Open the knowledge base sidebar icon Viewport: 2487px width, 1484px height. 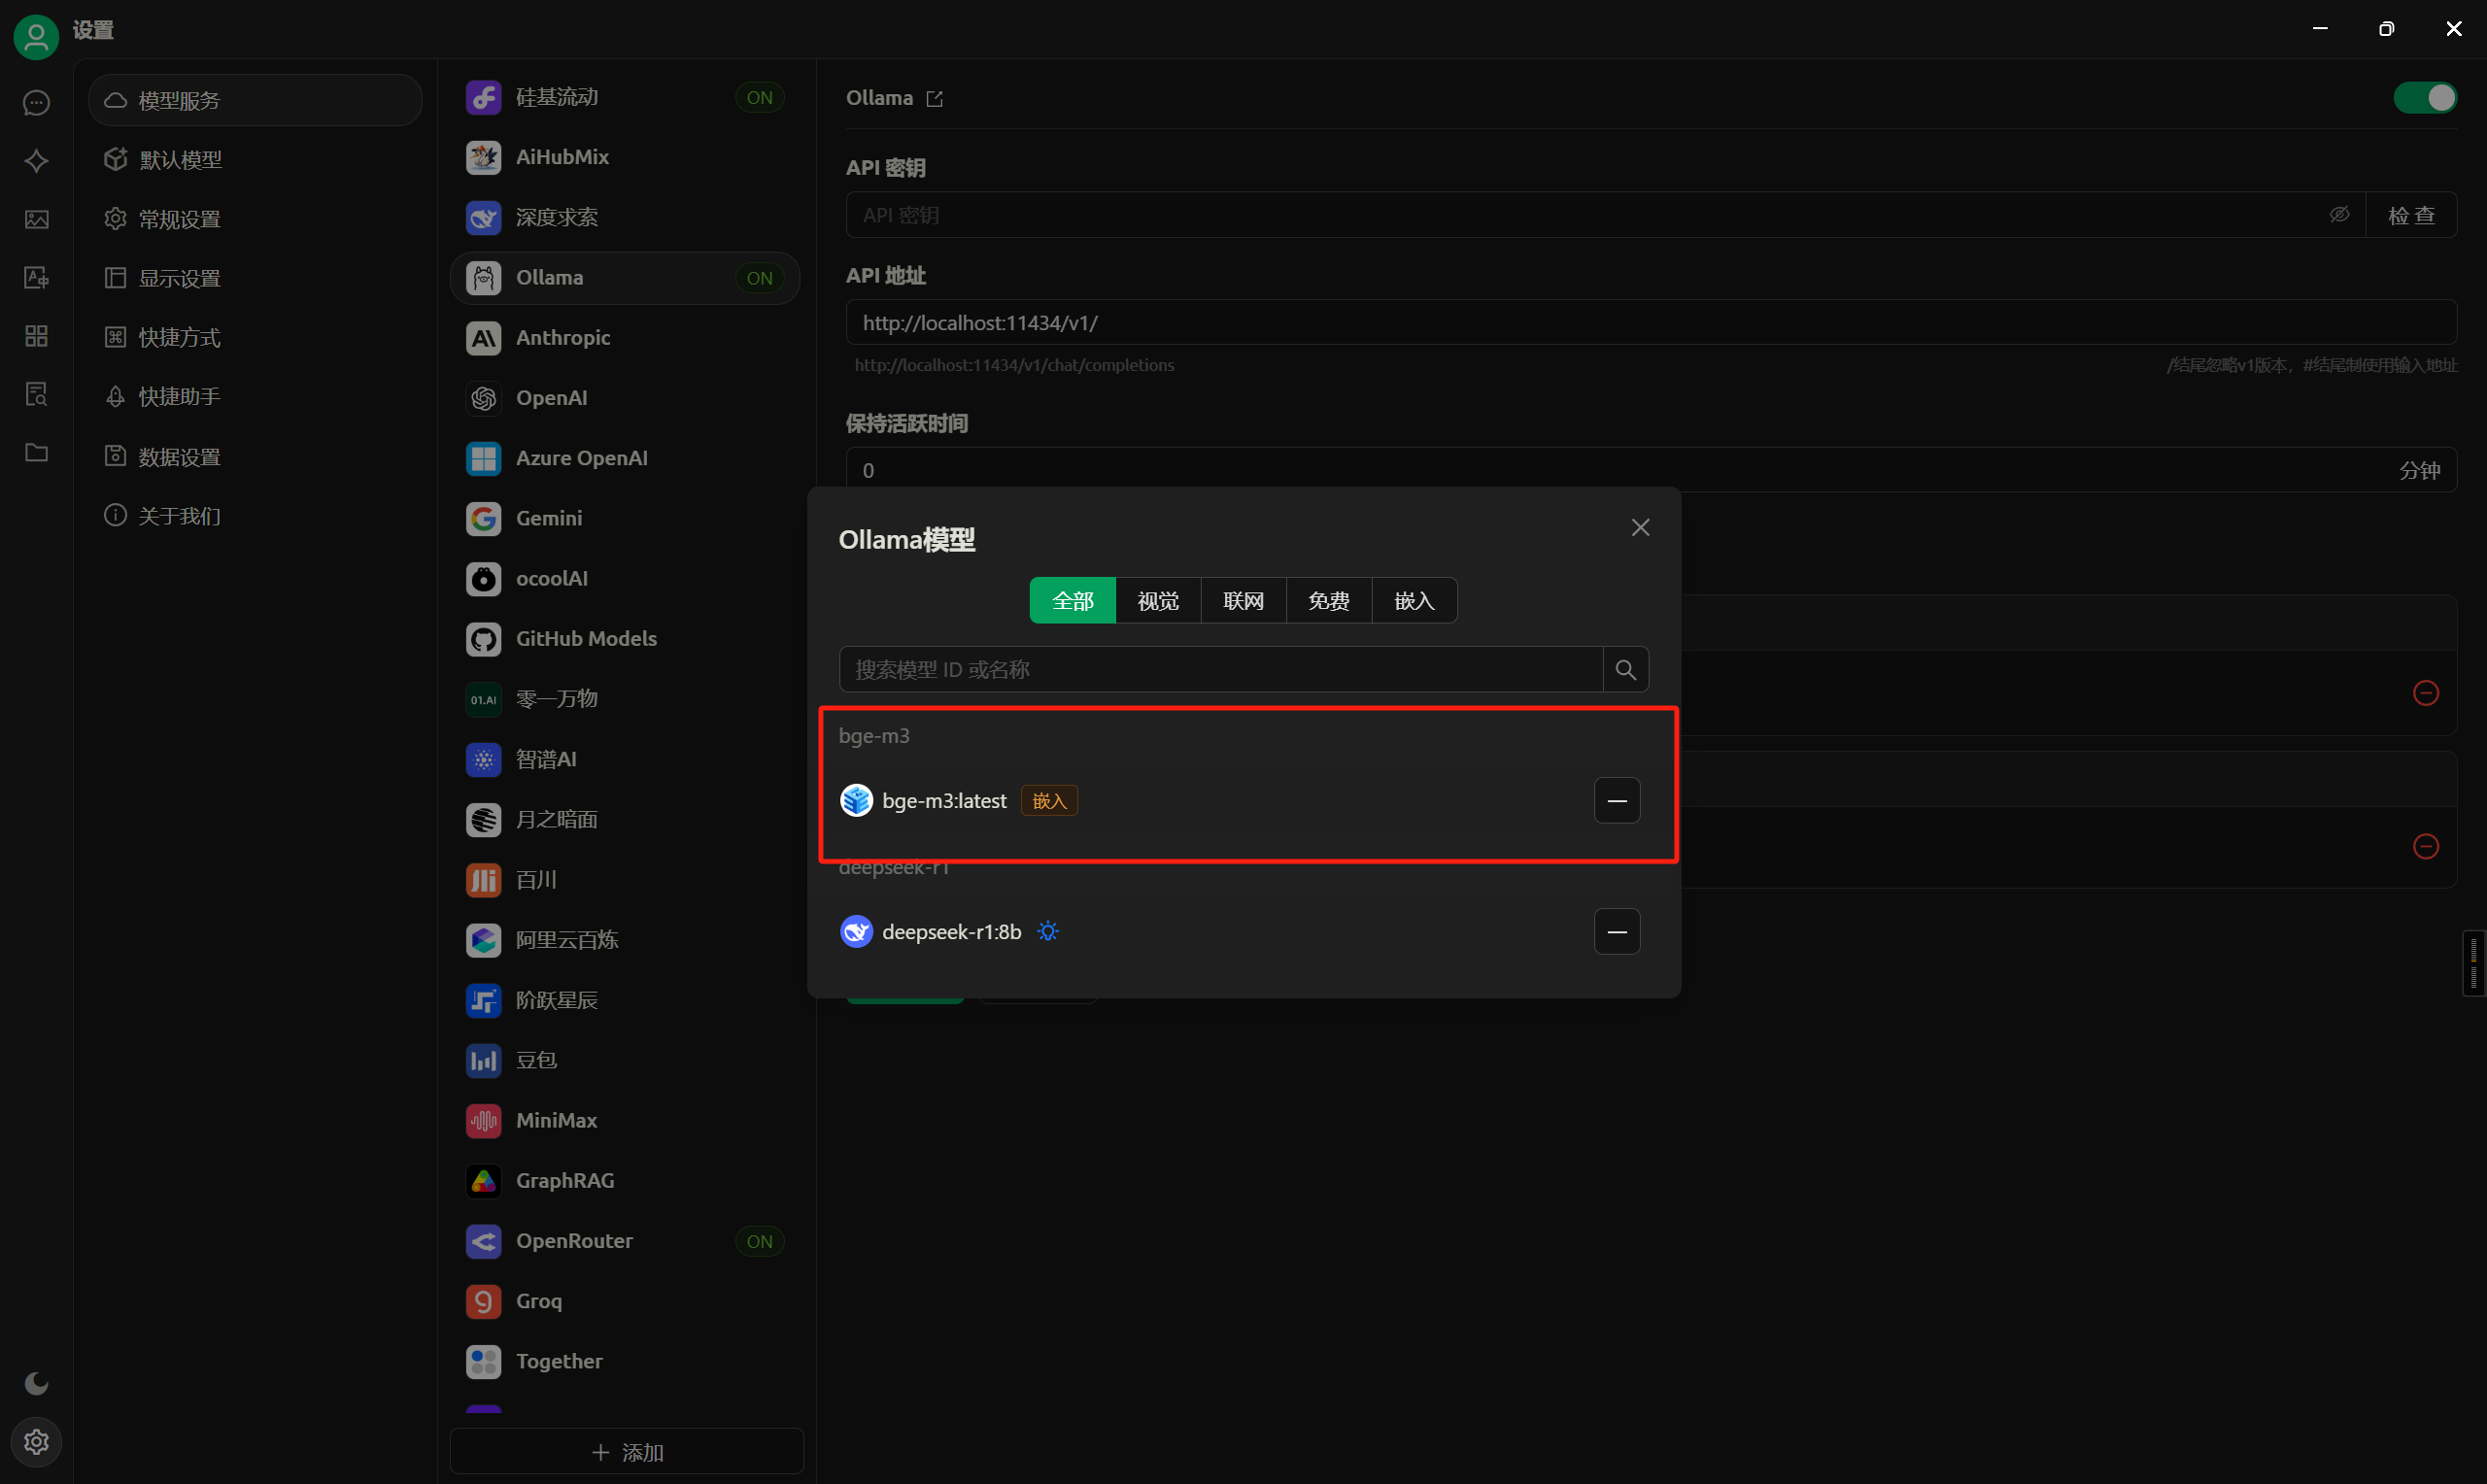tap(36, 394)
